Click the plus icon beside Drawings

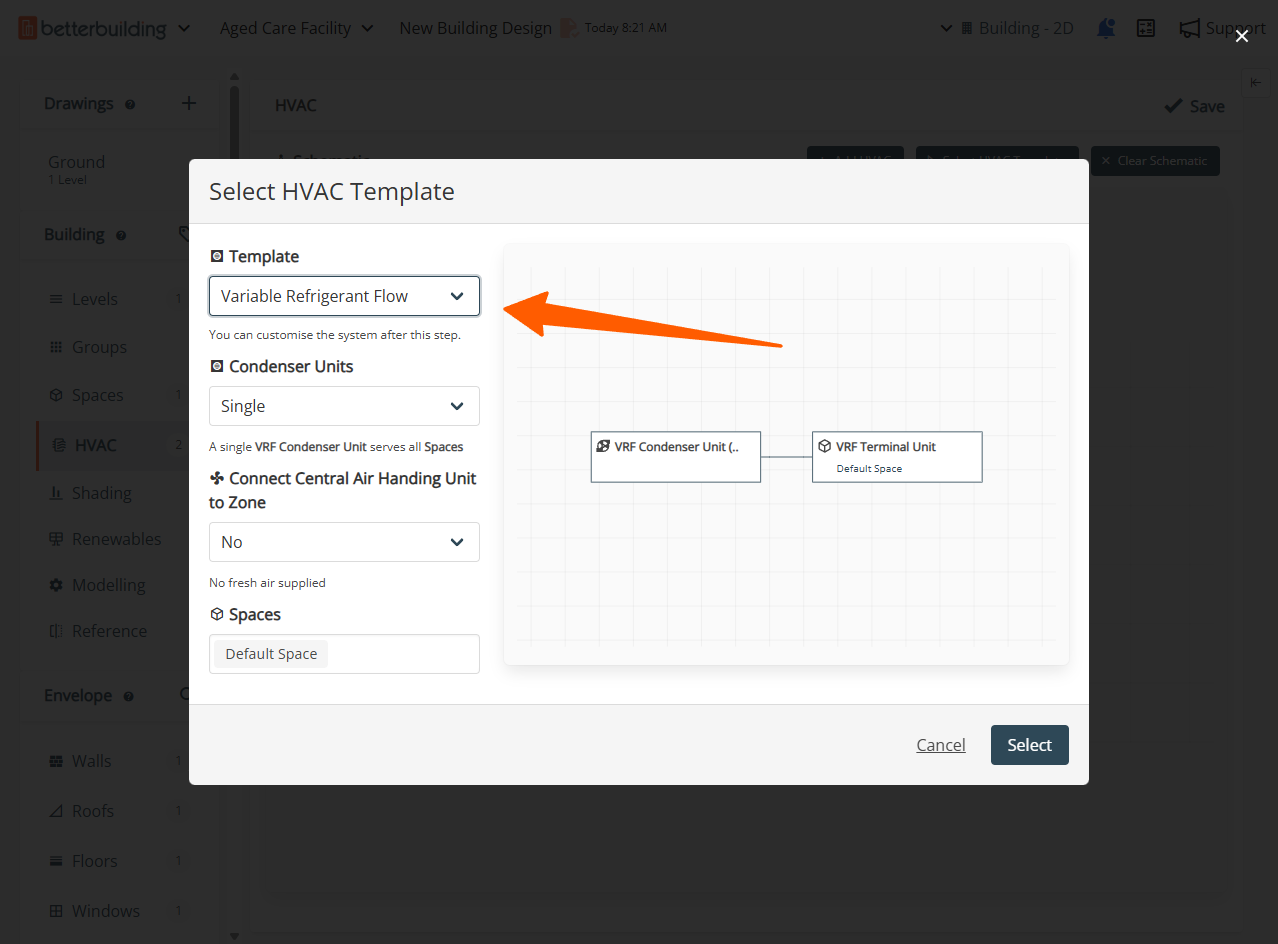coord(188,103)
